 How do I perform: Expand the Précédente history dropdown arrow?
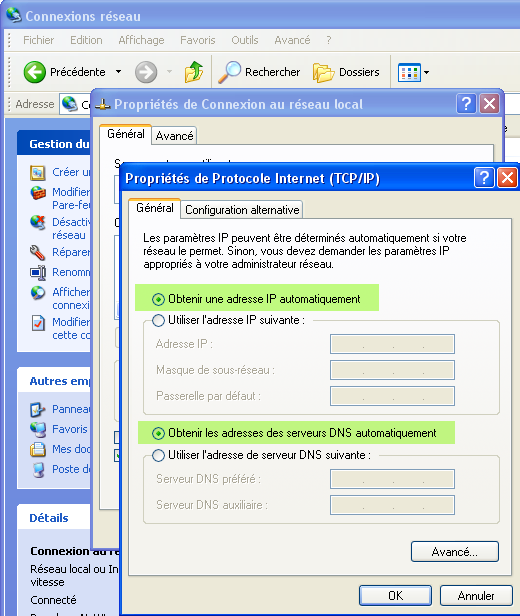(x=118, y=72)
